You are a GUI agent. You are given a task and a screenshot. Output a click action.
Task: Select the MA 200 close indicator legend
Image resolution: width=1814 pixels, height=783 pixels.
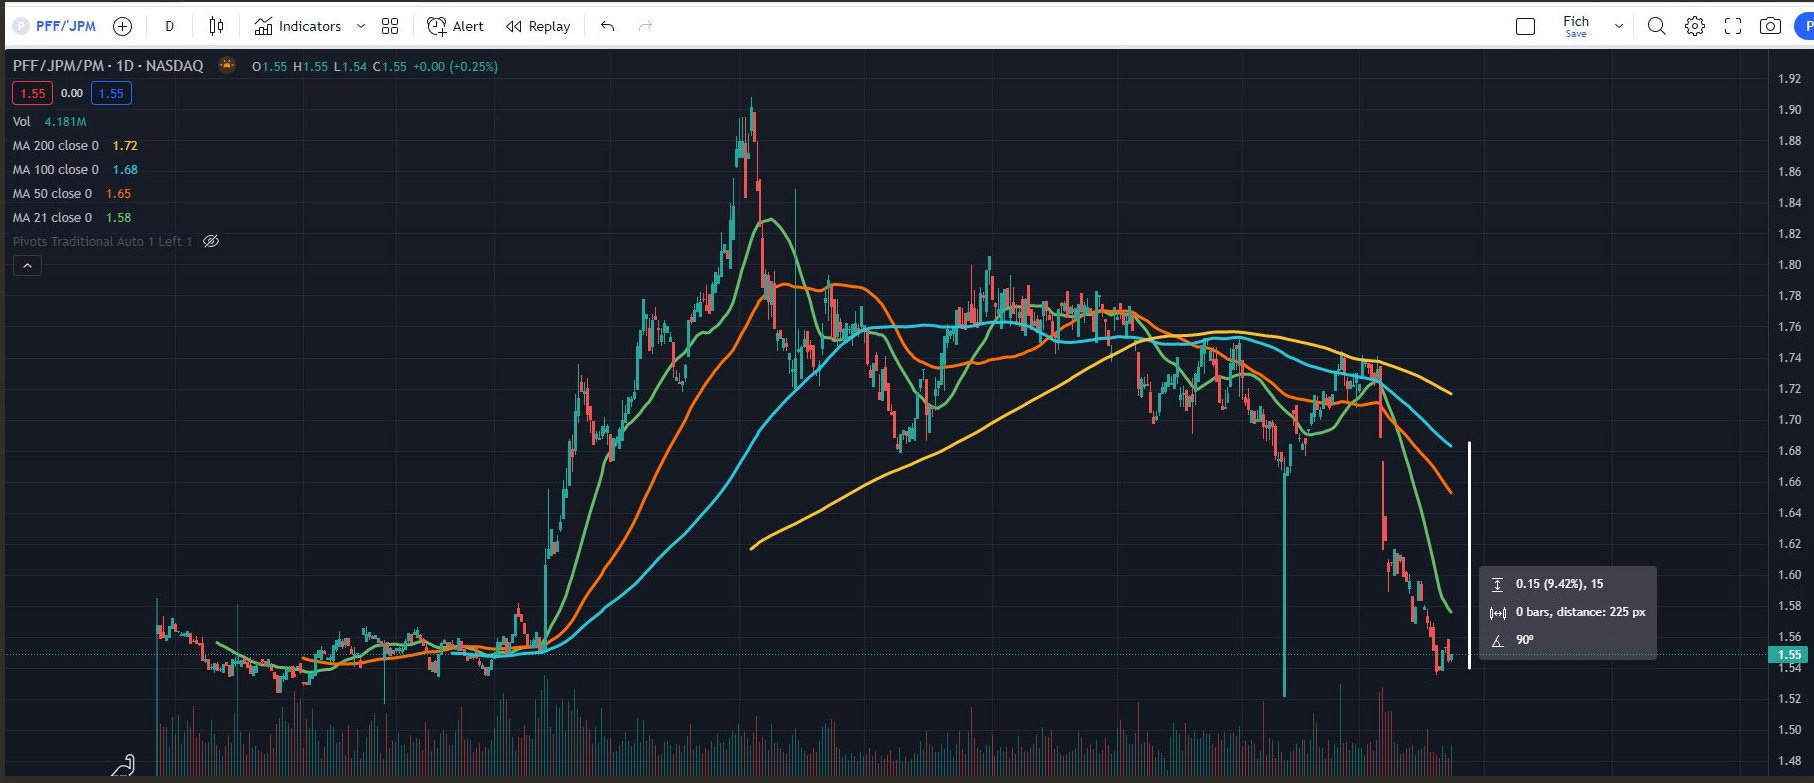75,145
